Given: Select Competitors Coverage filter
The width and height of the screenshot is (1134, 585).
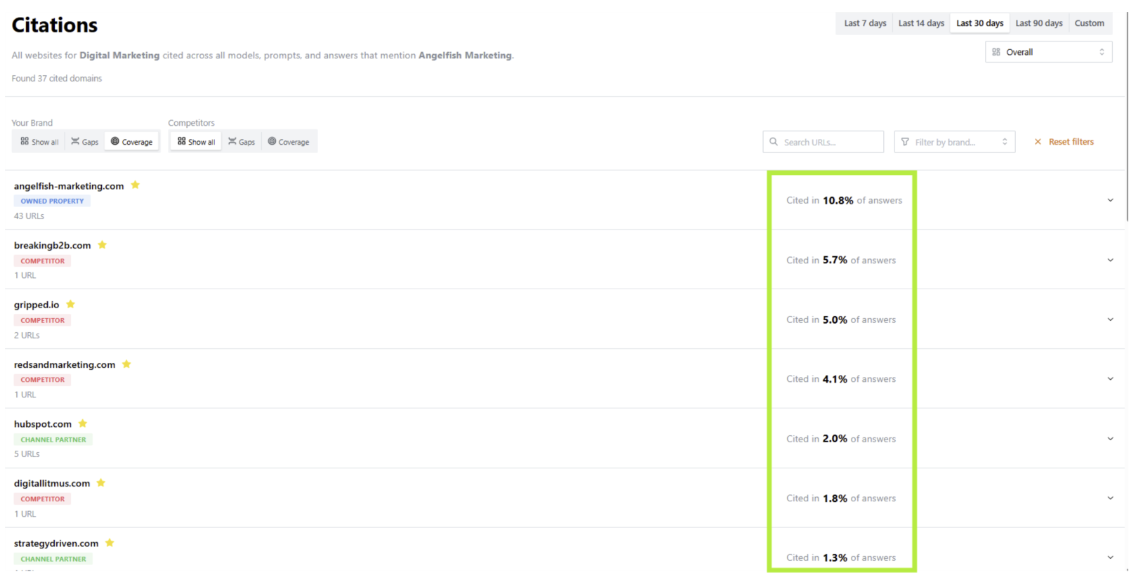Looking at the screenshot, I should click(x=289, y=142).
